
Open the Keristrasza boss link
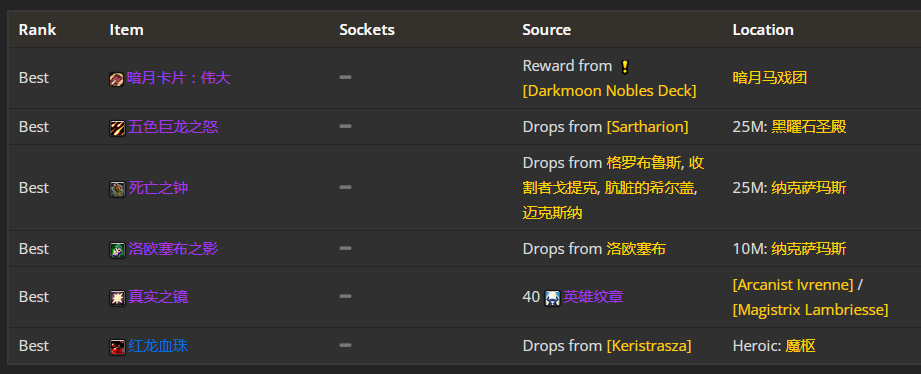648,346
